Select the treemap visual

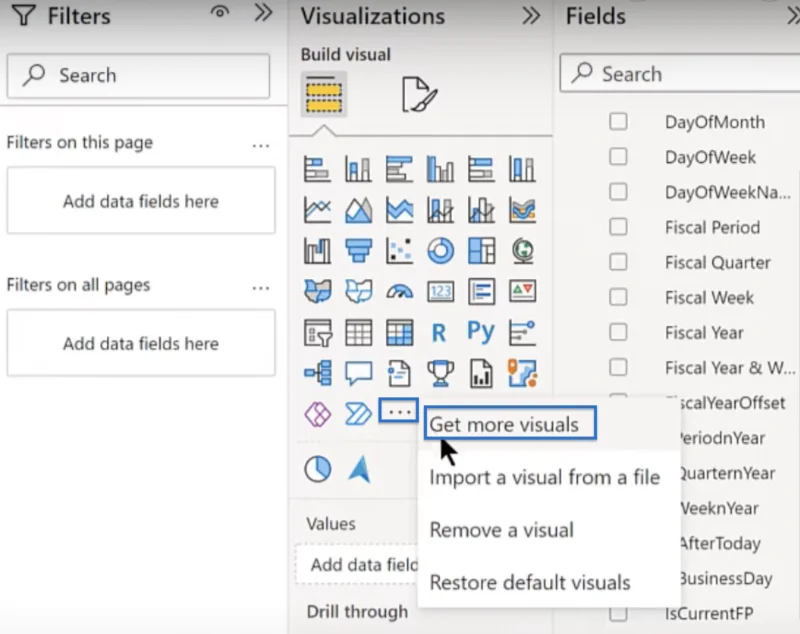[481, 251]
